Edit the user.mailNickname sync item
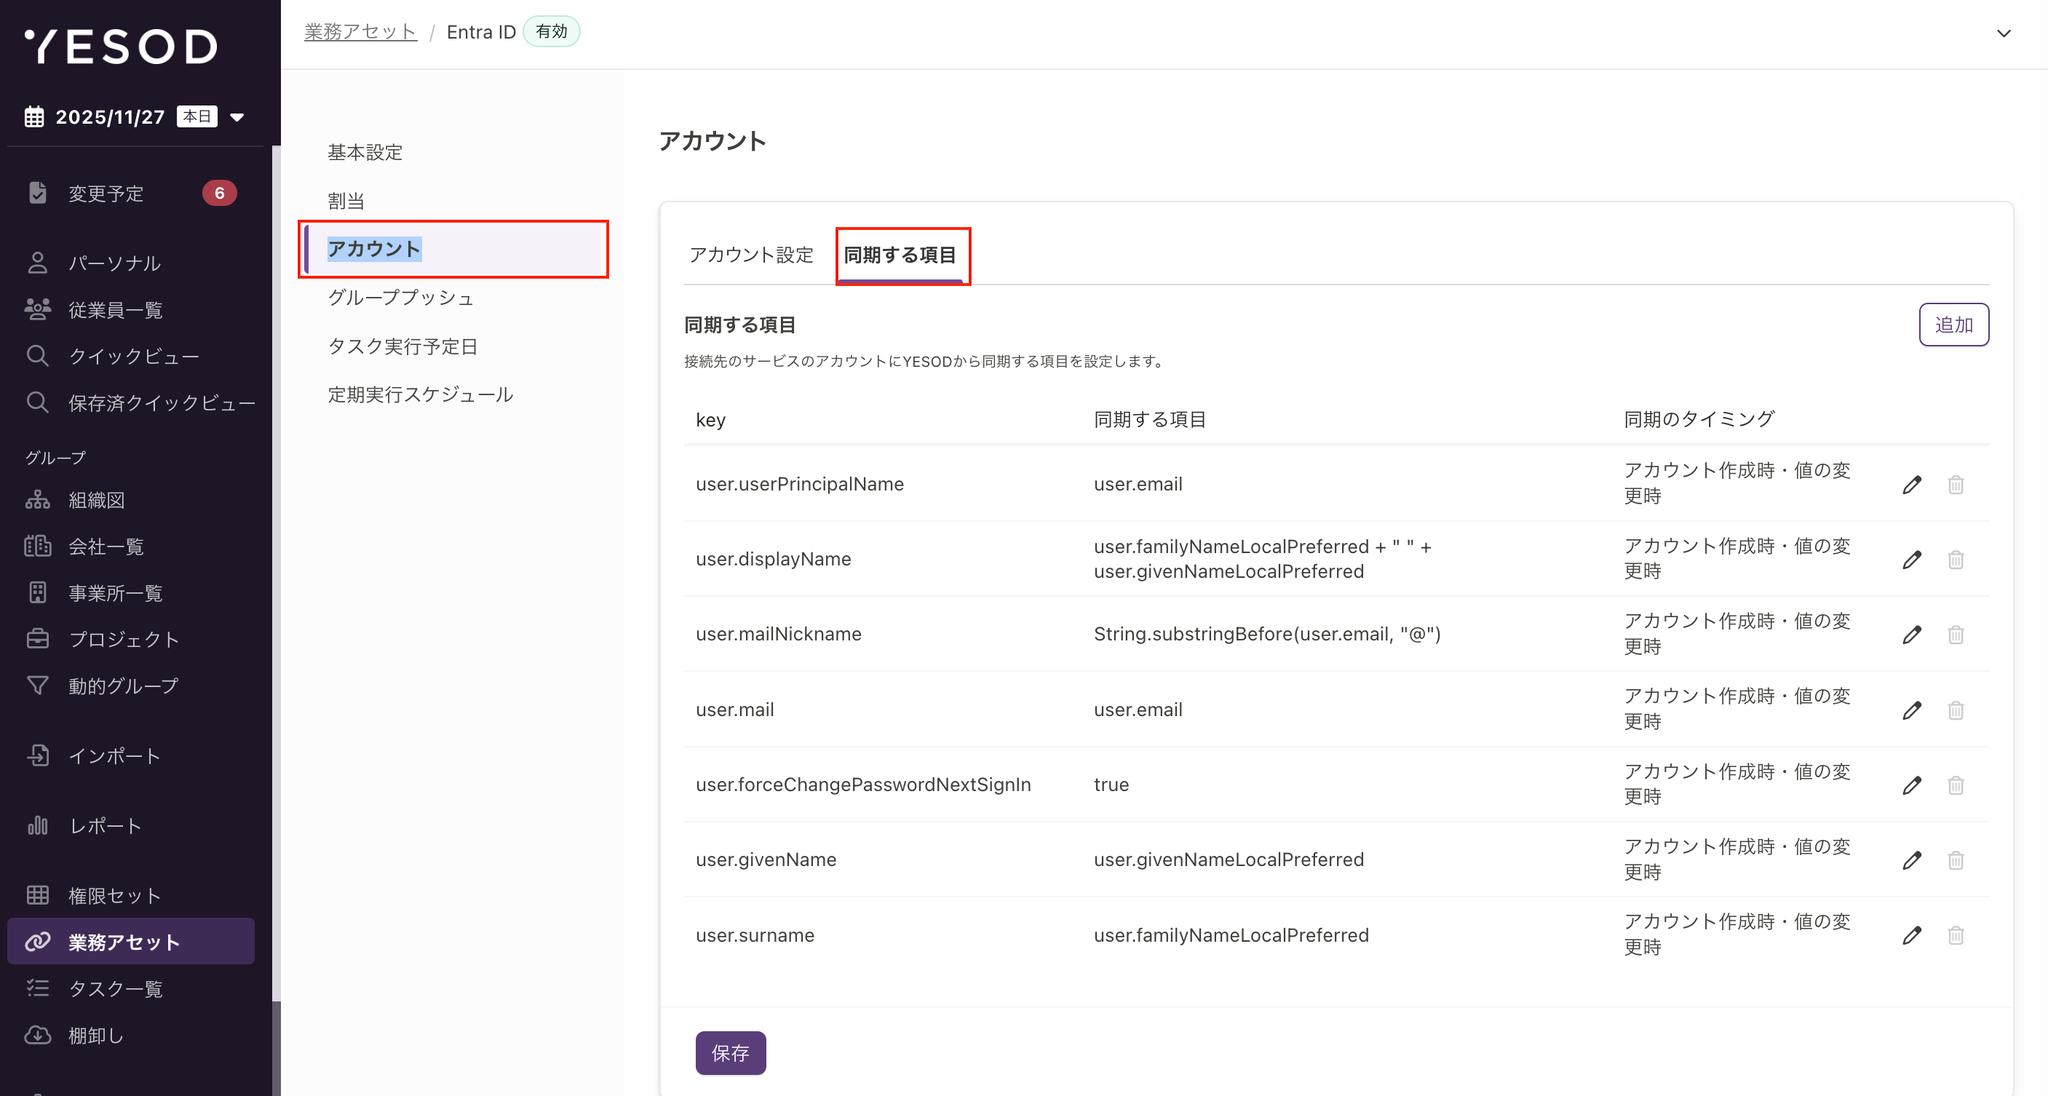 pyautogui.click(x=1911, y=635)
